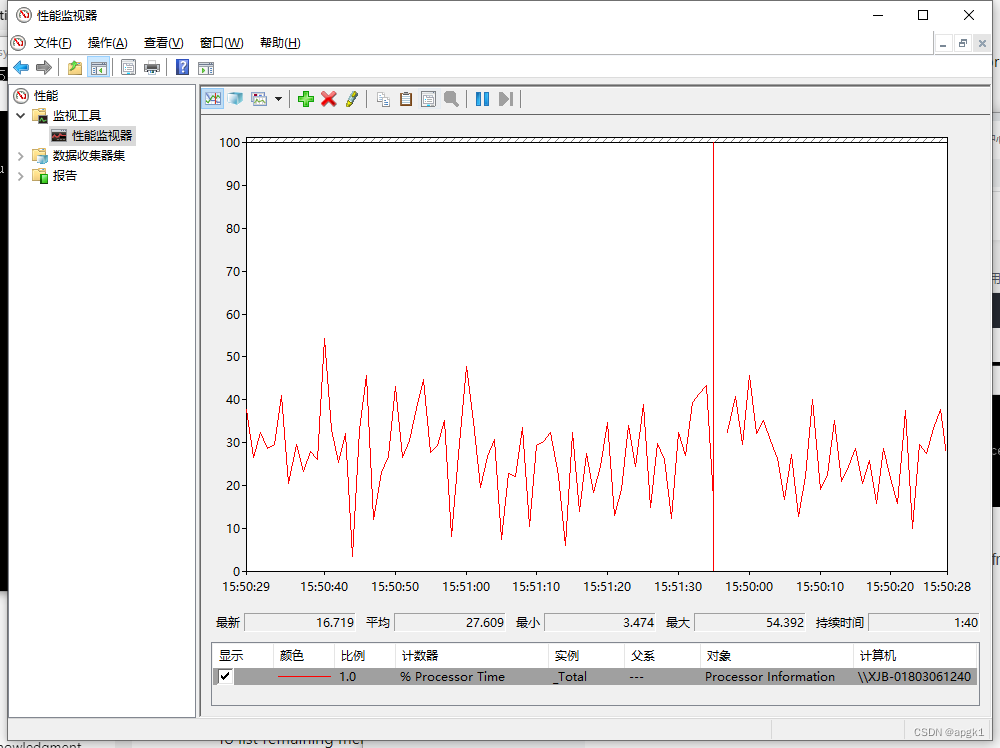Select the % Processor Time counter row
The height and width of the screenshot is (748, 1000).
click(595, 676)
